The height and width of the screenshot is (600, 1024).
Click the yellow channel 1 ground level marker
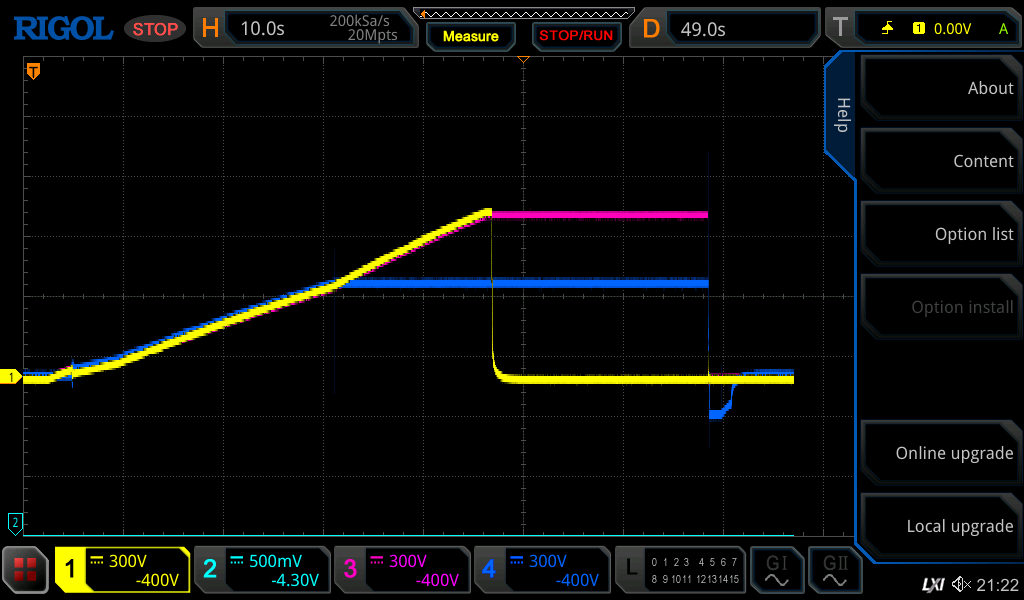tap(12, 377)
